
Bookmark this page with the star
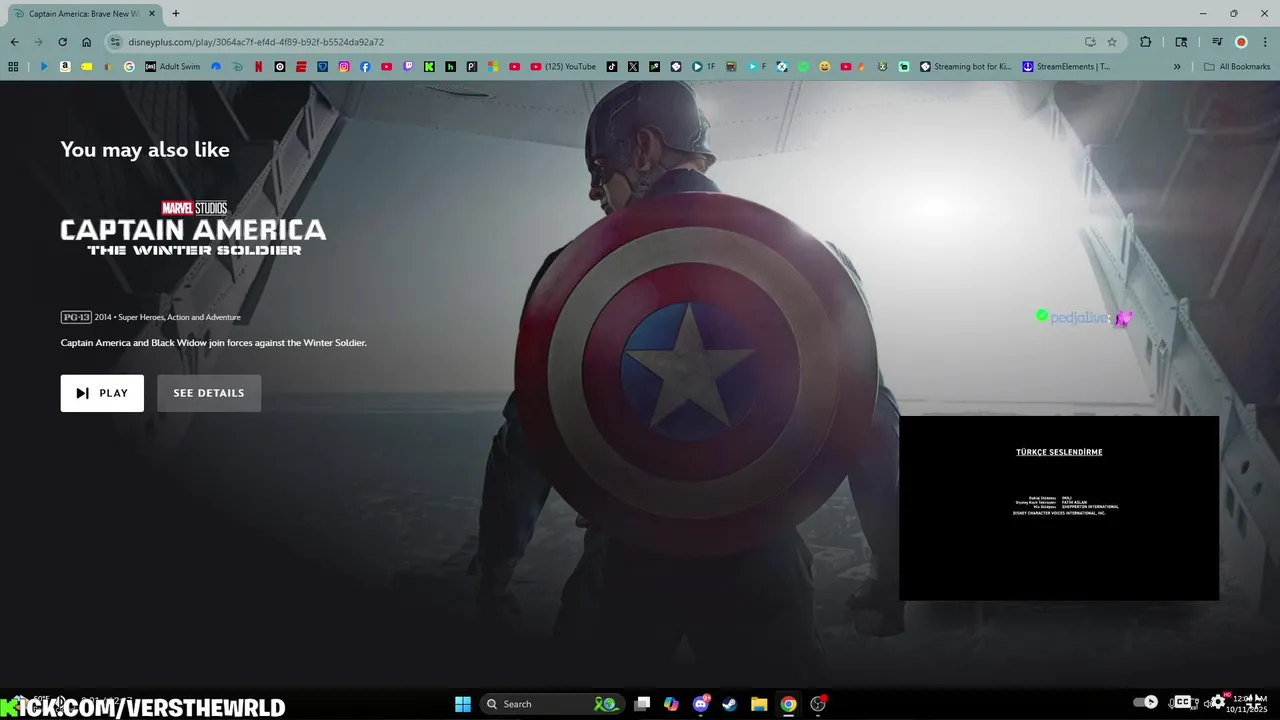(x=1112, y=42)
